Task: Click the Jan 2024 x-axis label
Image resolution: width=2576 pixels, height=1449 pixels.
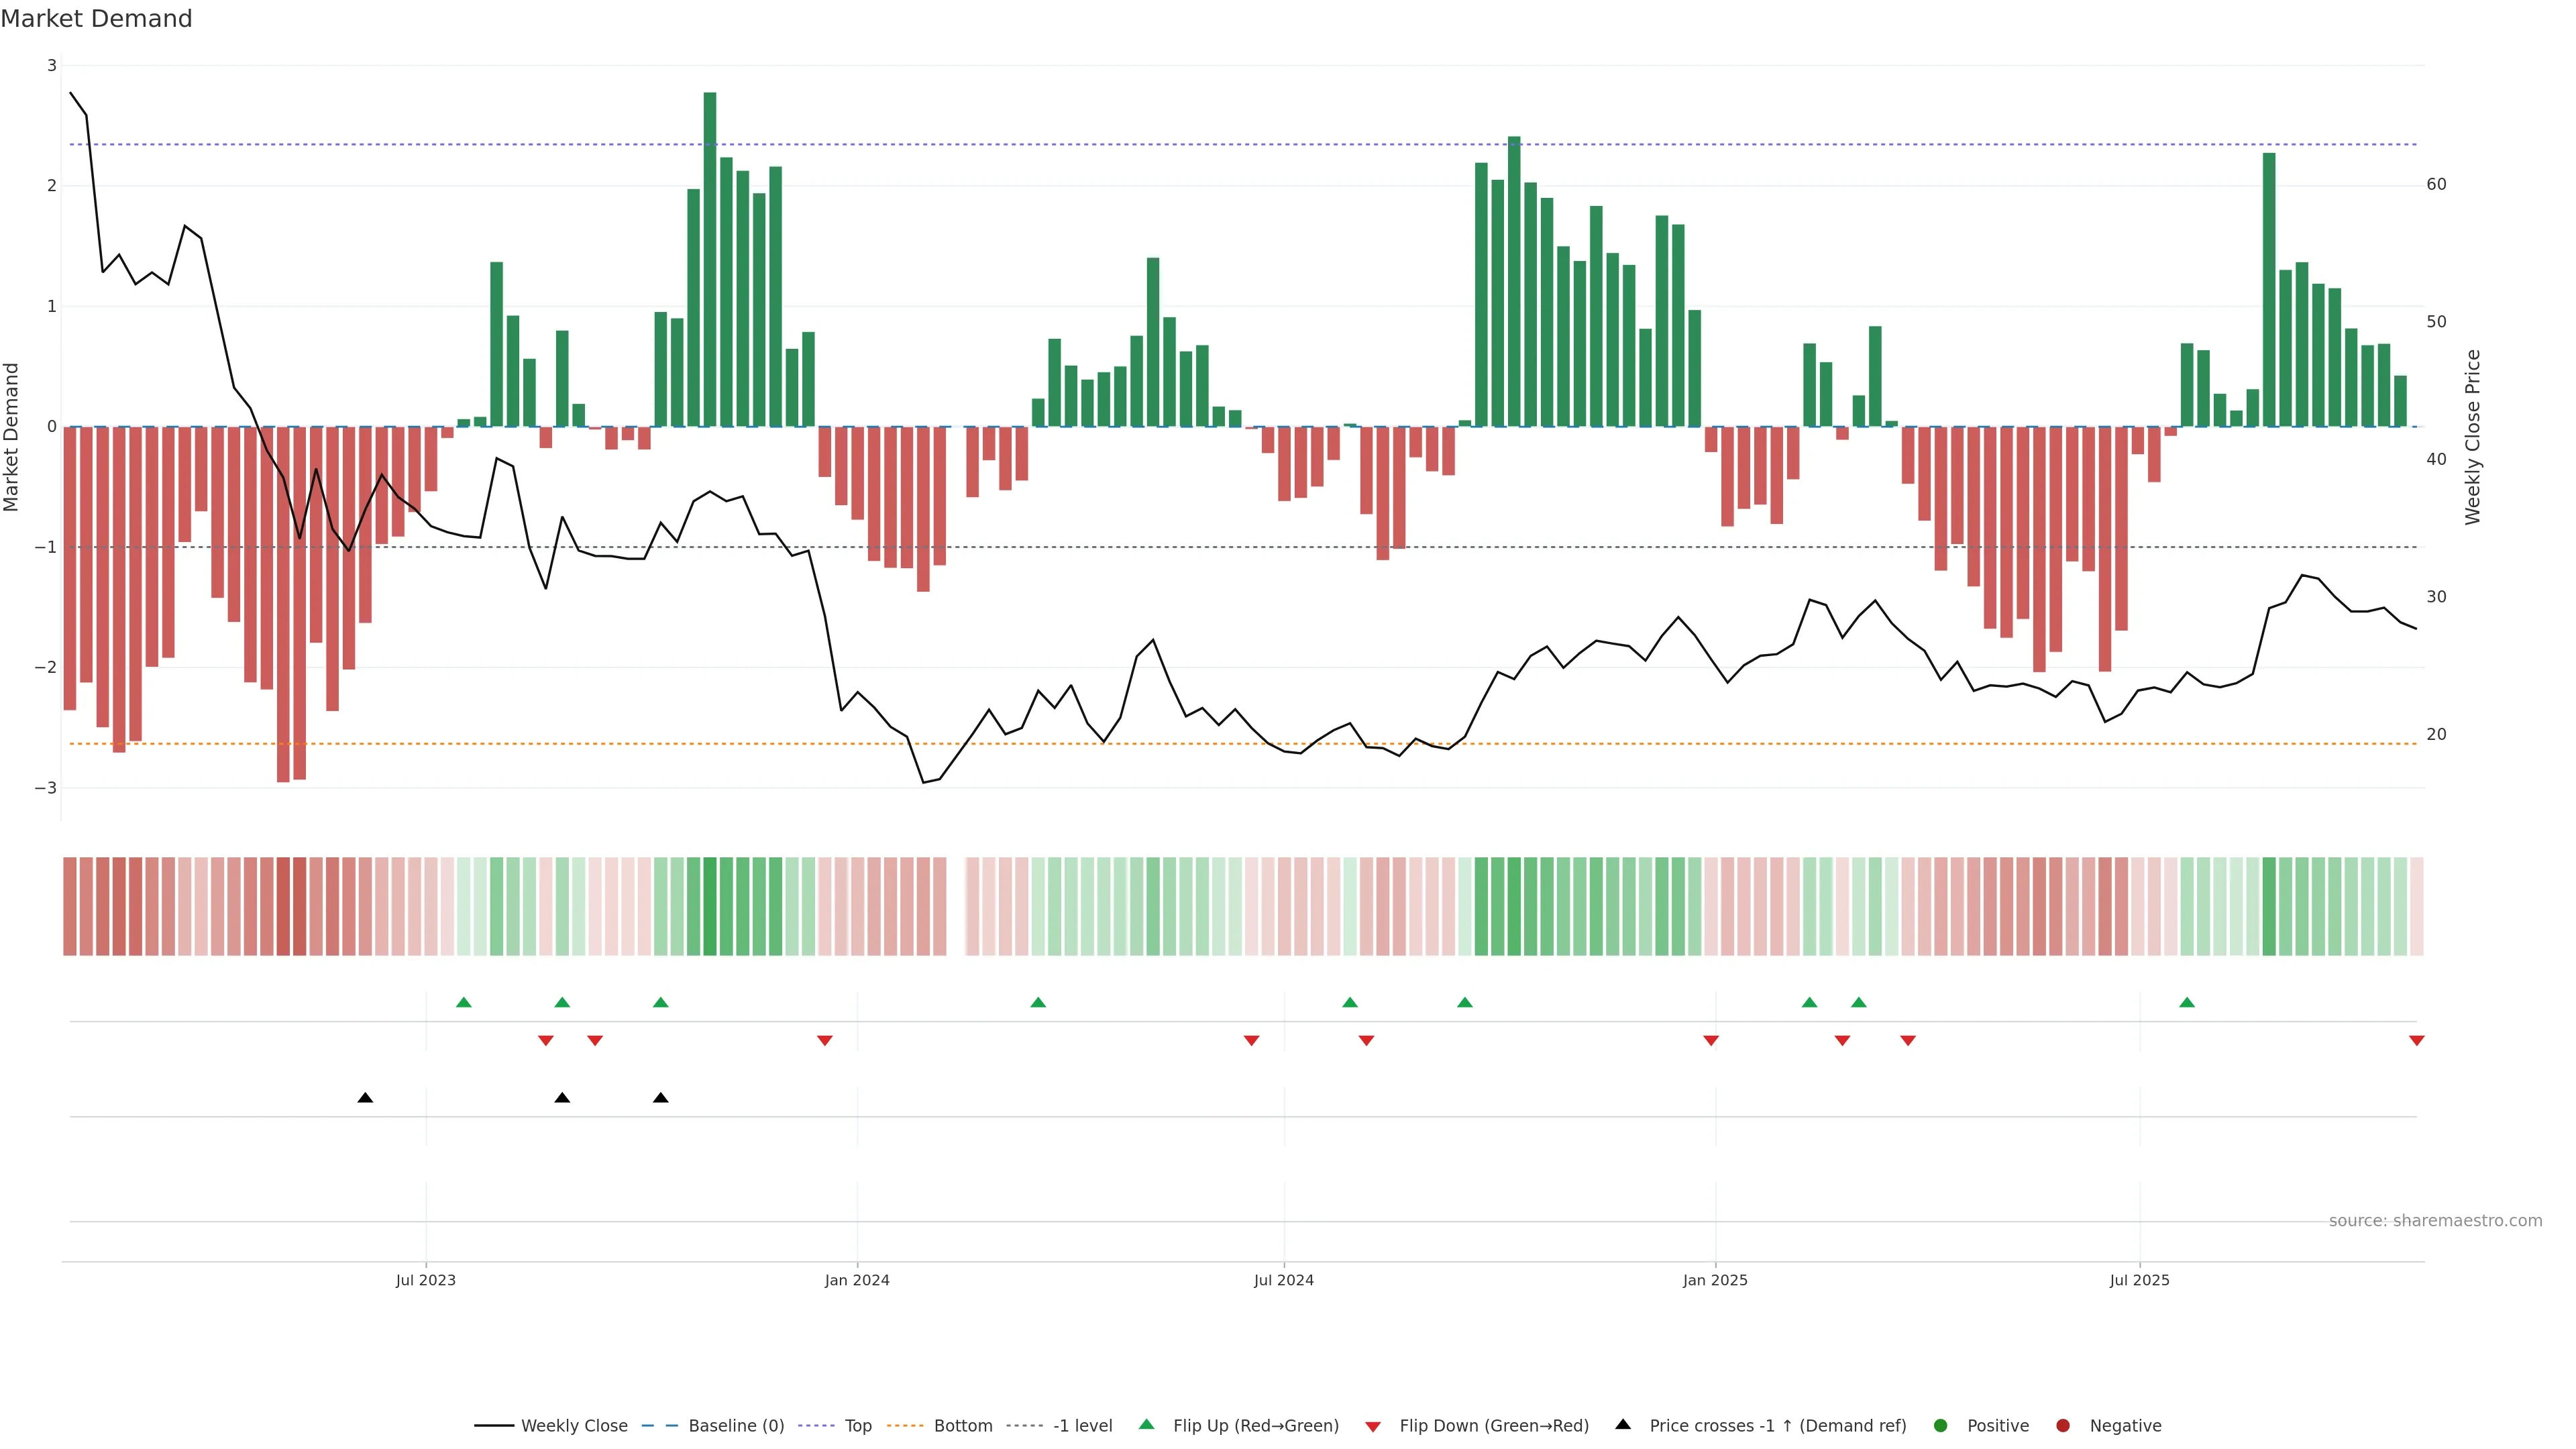Action: point(857,1280)
